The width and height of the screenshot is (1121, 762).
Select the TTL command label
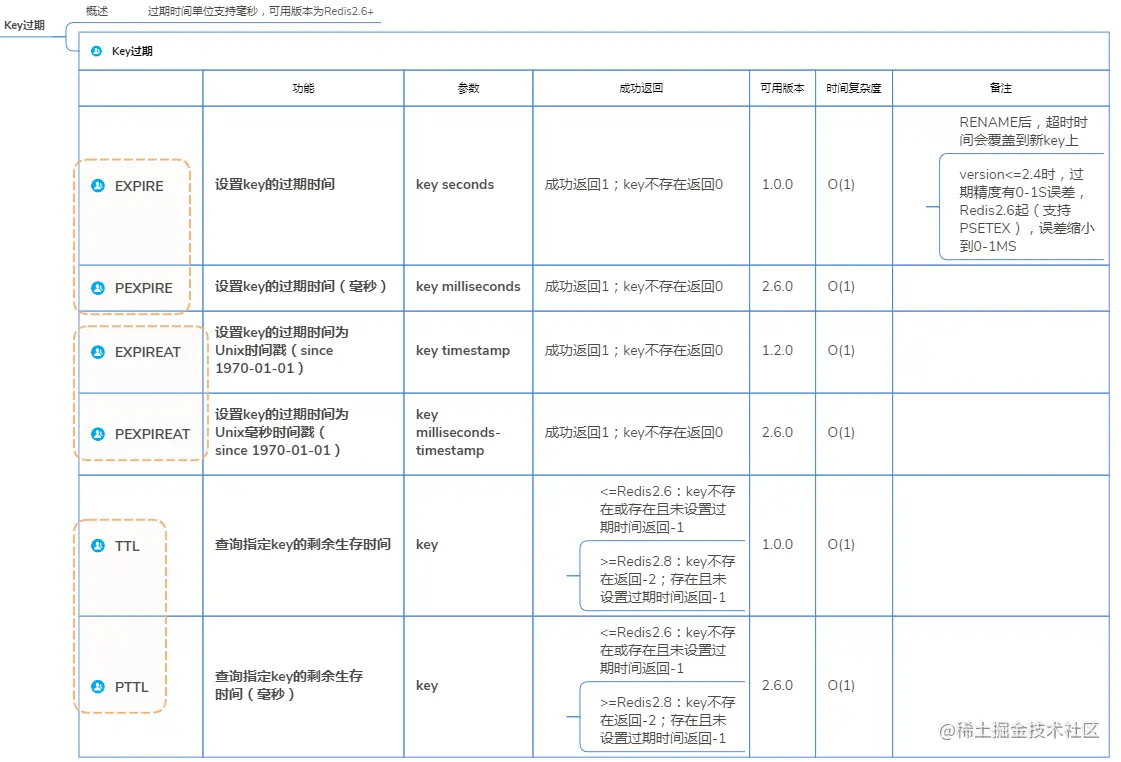click(x=127, y=546)
